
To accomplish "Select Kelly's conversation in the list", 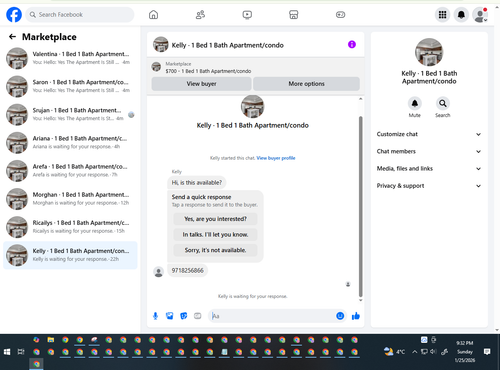I will (x=70, y=255).
